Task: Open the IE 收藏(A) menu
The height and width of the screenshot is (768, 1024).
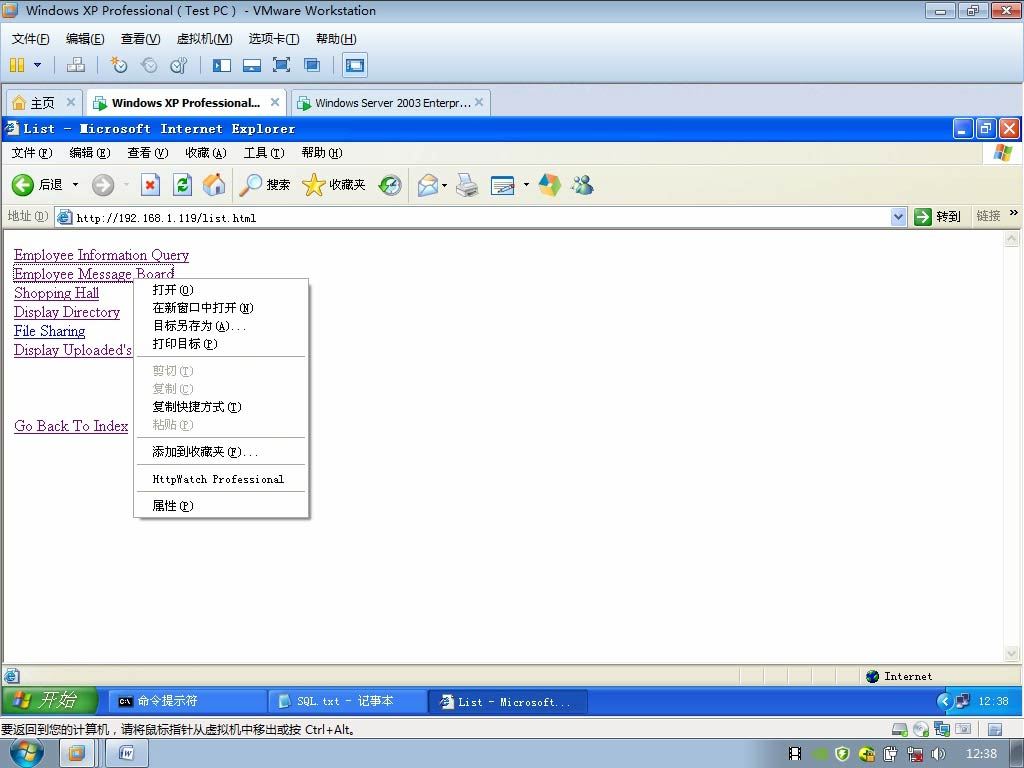Action: point(206,153)
